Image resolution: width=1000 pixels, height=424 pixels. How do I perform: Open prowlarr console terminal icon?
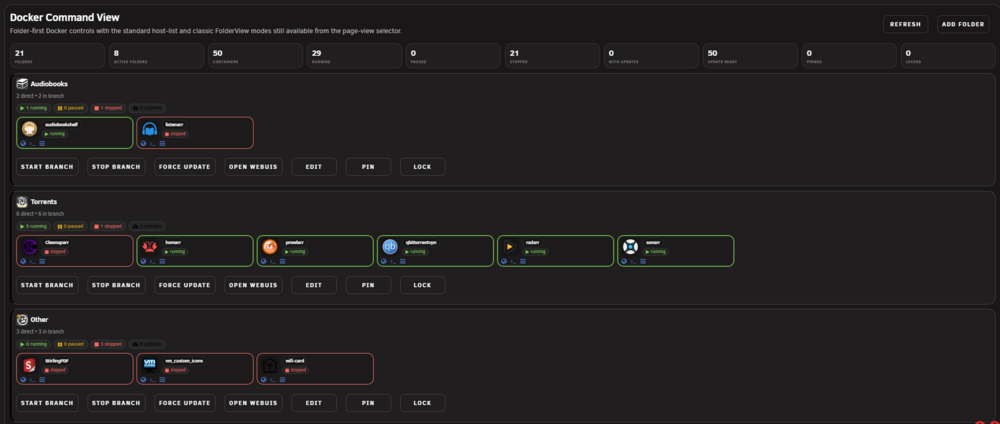272,261
